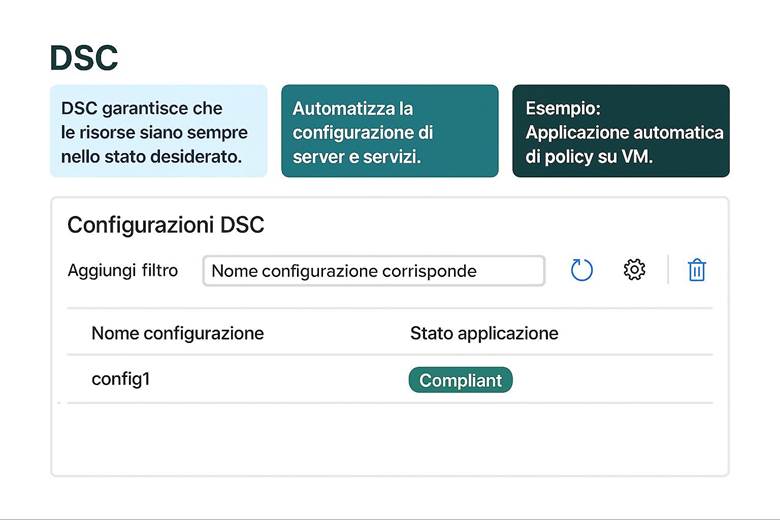Click the DSC page title
780x520 pixels.
tap(84, 58)
